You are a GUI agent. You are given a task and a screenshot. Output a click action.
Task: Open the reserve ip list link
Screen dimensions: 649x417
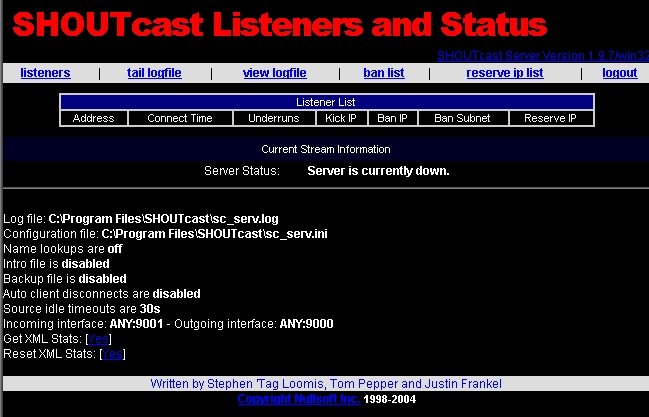pyautogui.click(x=505, y=73)
